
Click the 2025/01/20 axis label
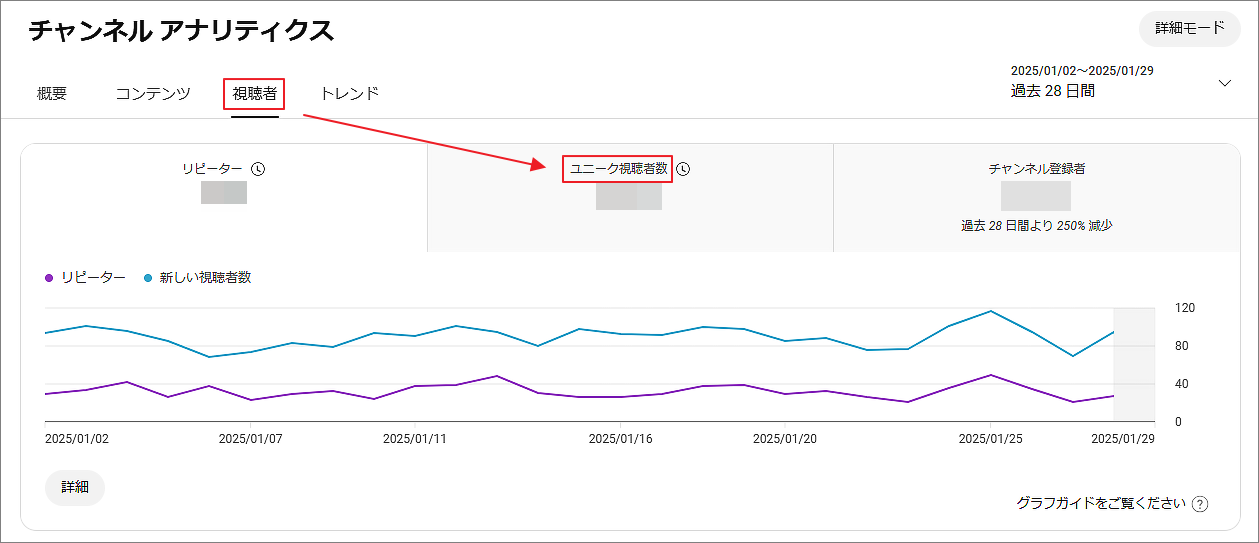785,439
